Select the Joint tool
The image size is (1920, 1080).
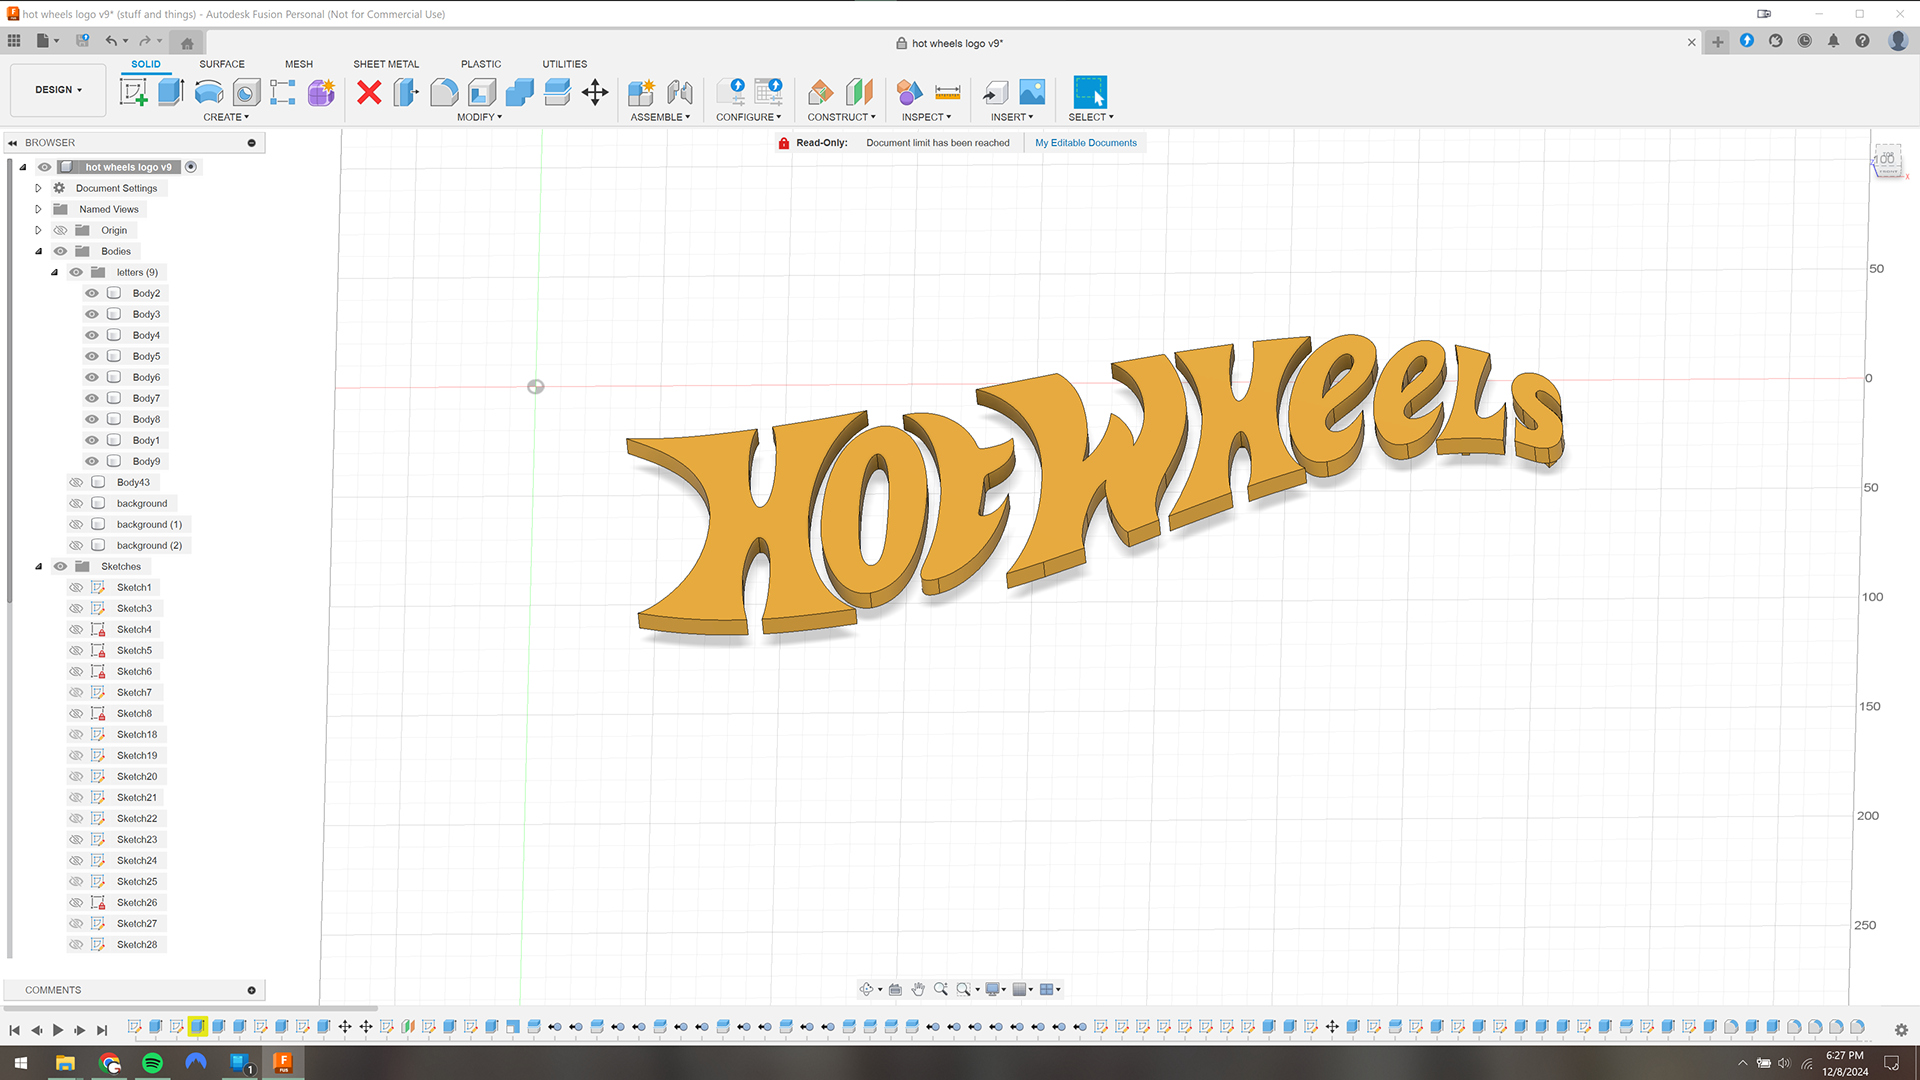[x=680, y=93]
